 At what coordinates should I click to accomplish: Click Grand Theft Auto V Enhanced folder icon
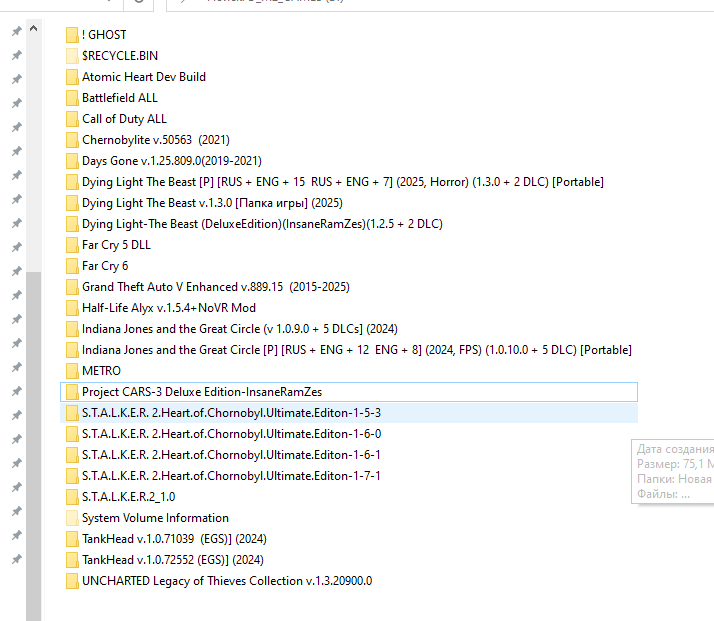[x=72, y=287]
